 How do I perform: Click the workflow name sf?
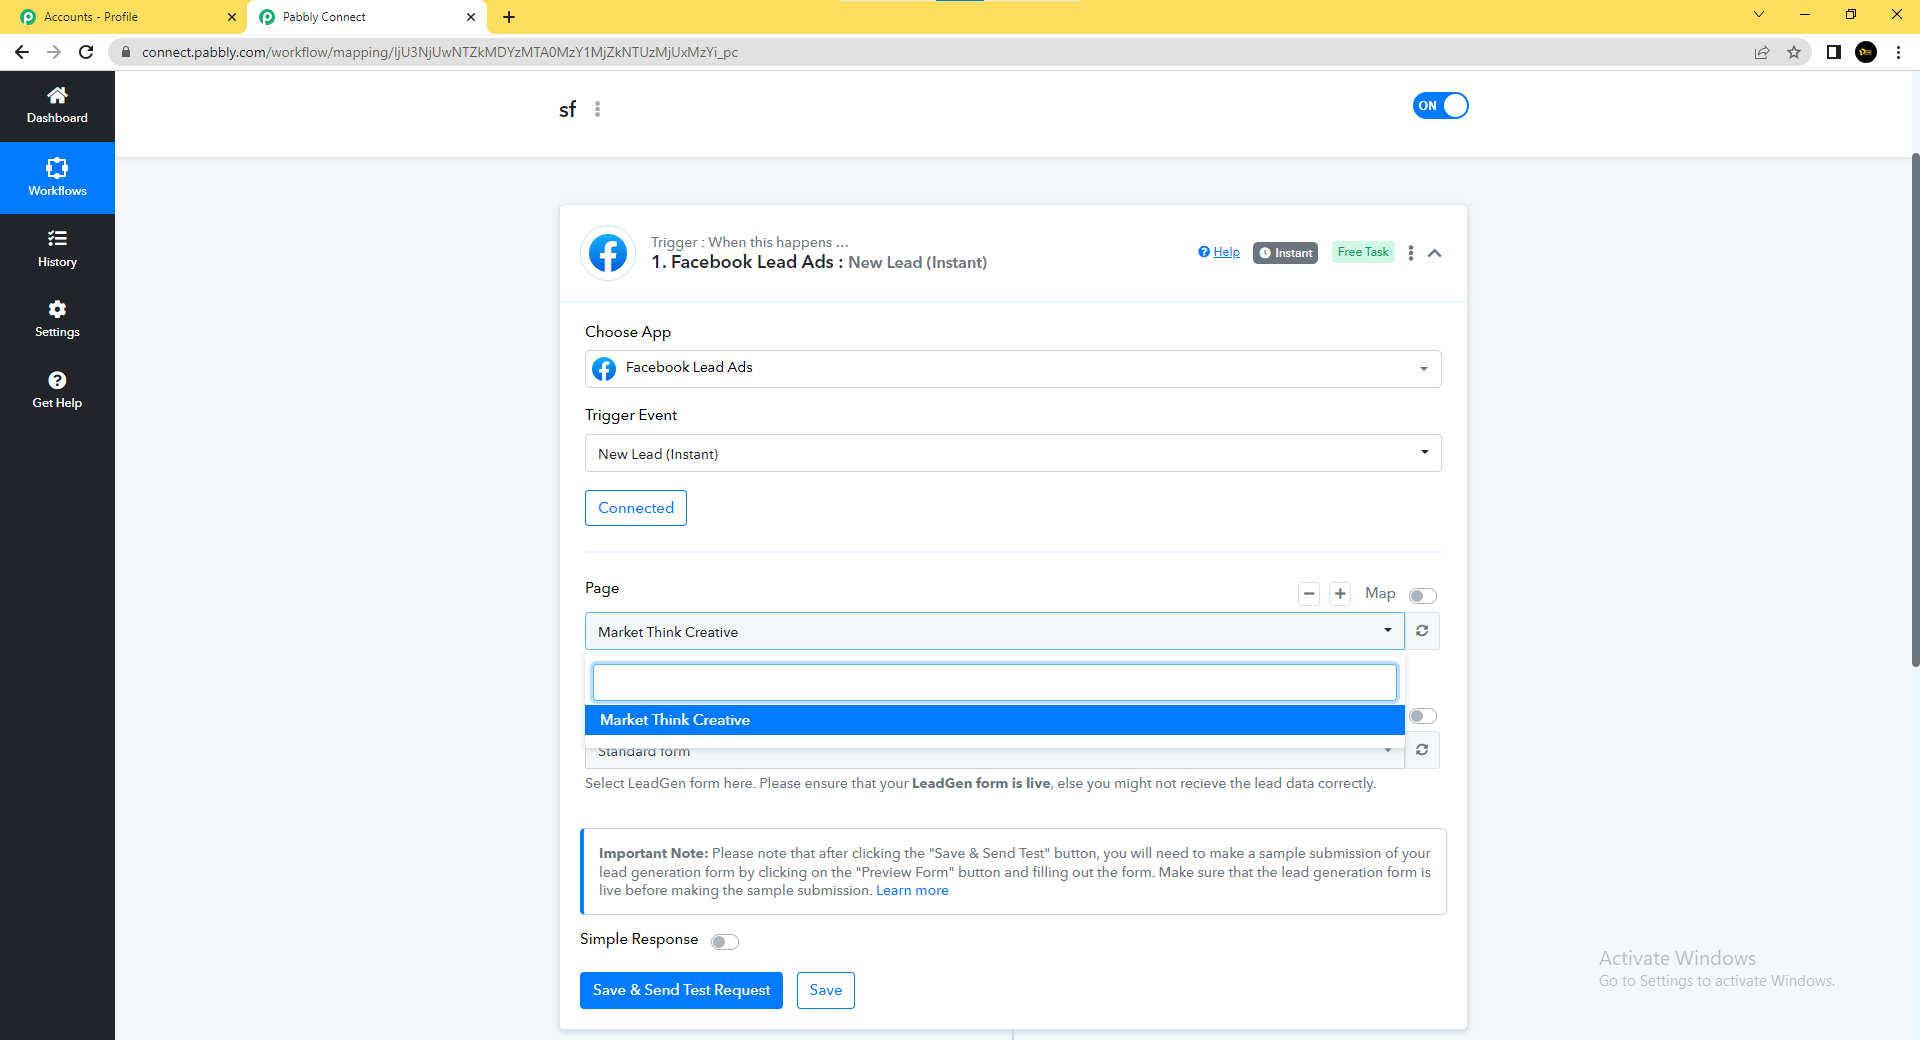567,109
